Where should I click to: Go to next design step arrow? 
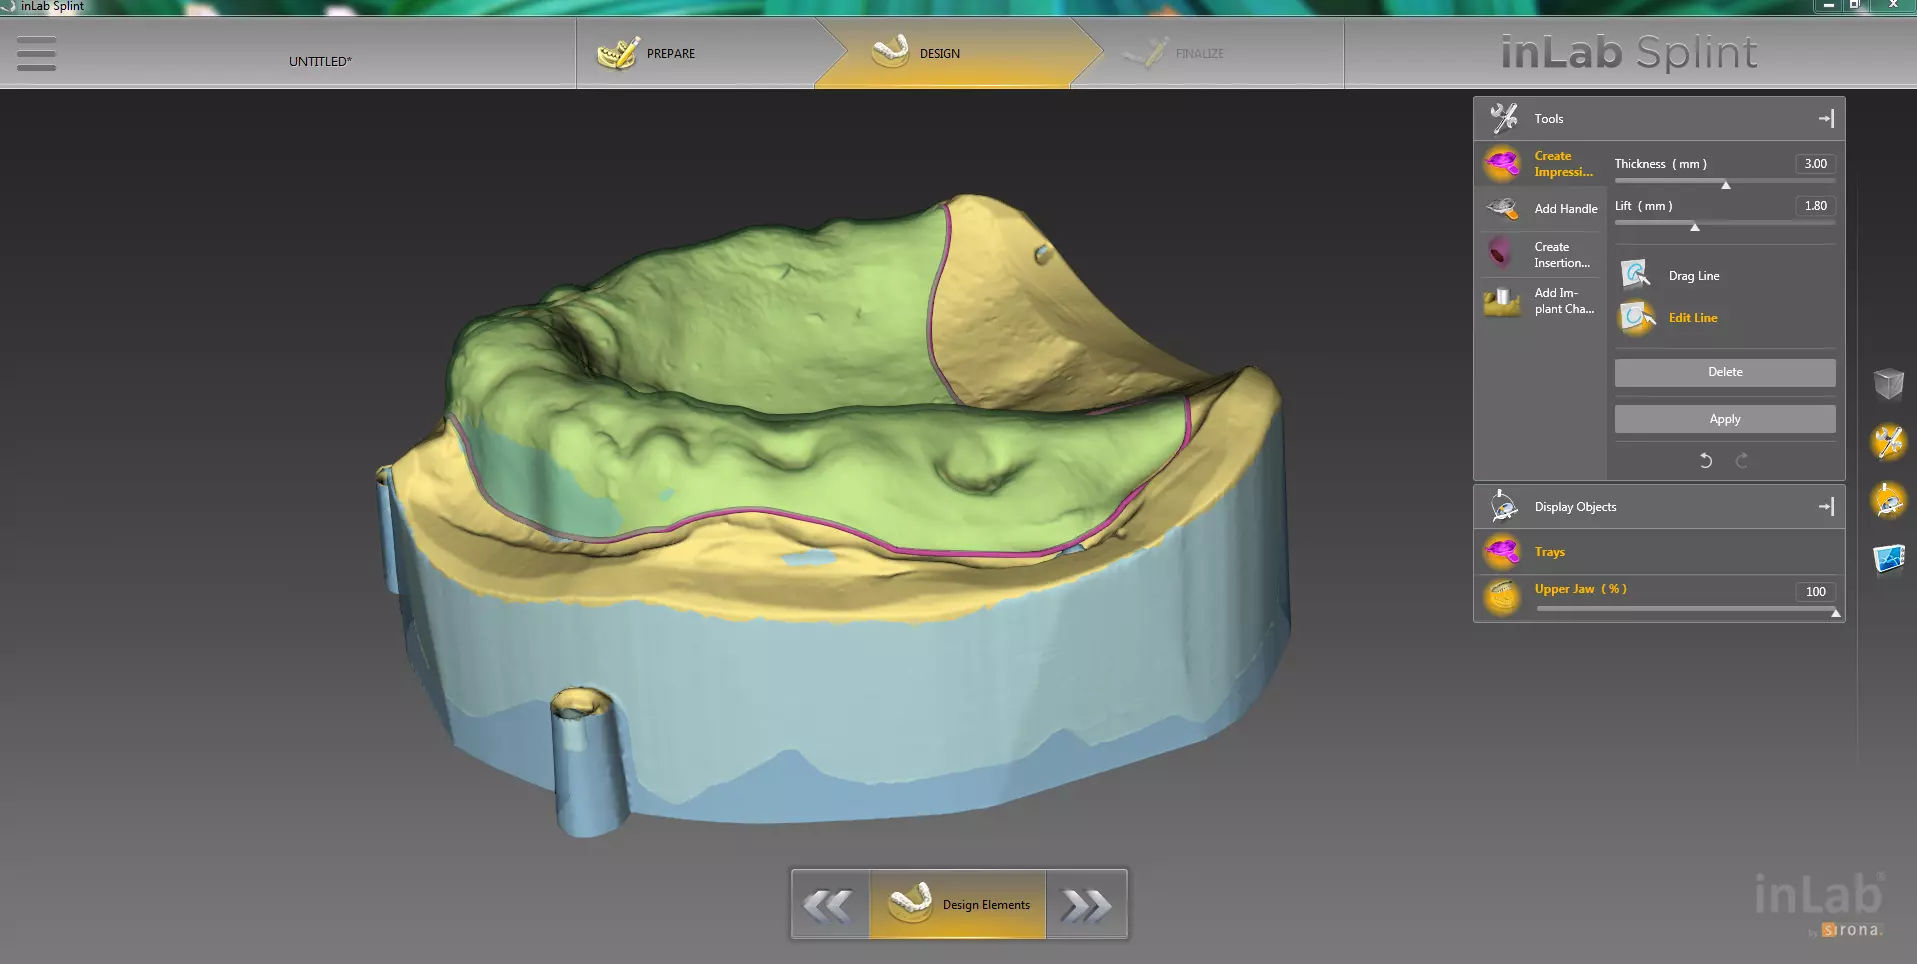pos(1085,905)
